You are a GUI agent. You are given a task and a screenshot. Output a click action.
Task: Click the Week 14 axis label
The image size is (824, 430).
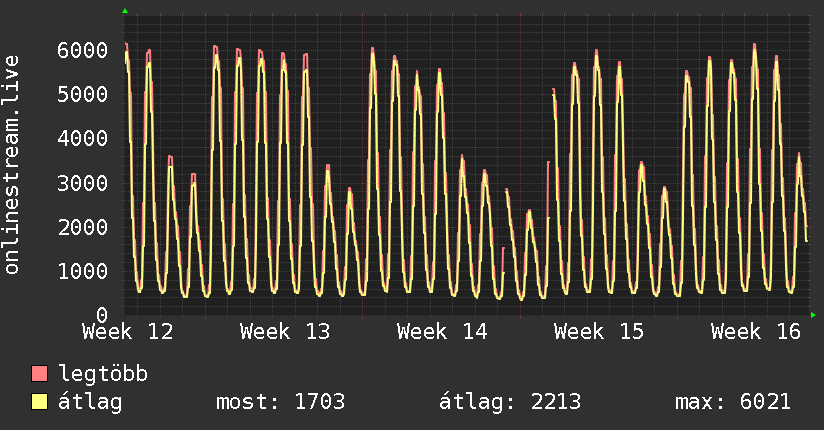tap(442, 332)
